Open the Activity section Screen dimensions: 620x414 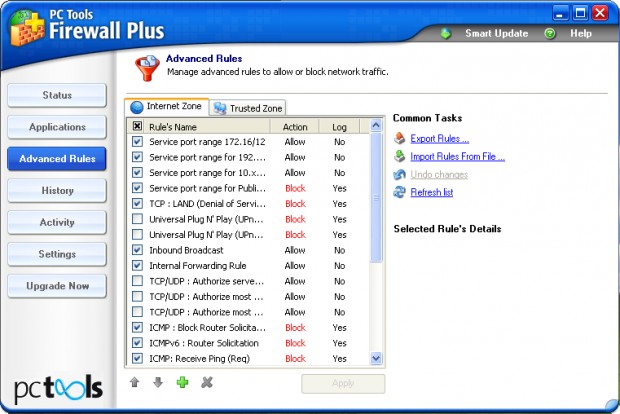(x=57, y=222)
